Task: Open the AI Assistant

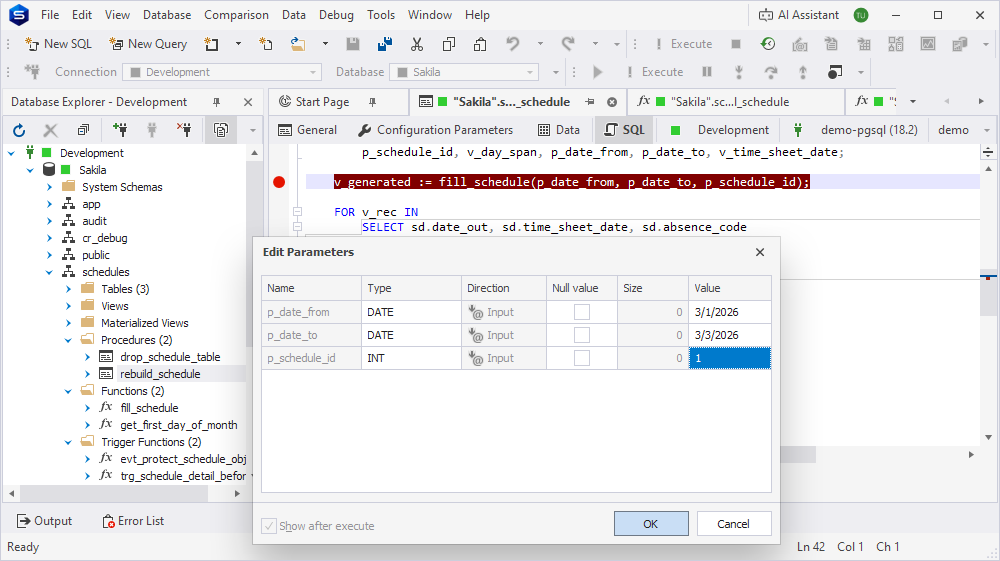Action: (x=798, y=15)
